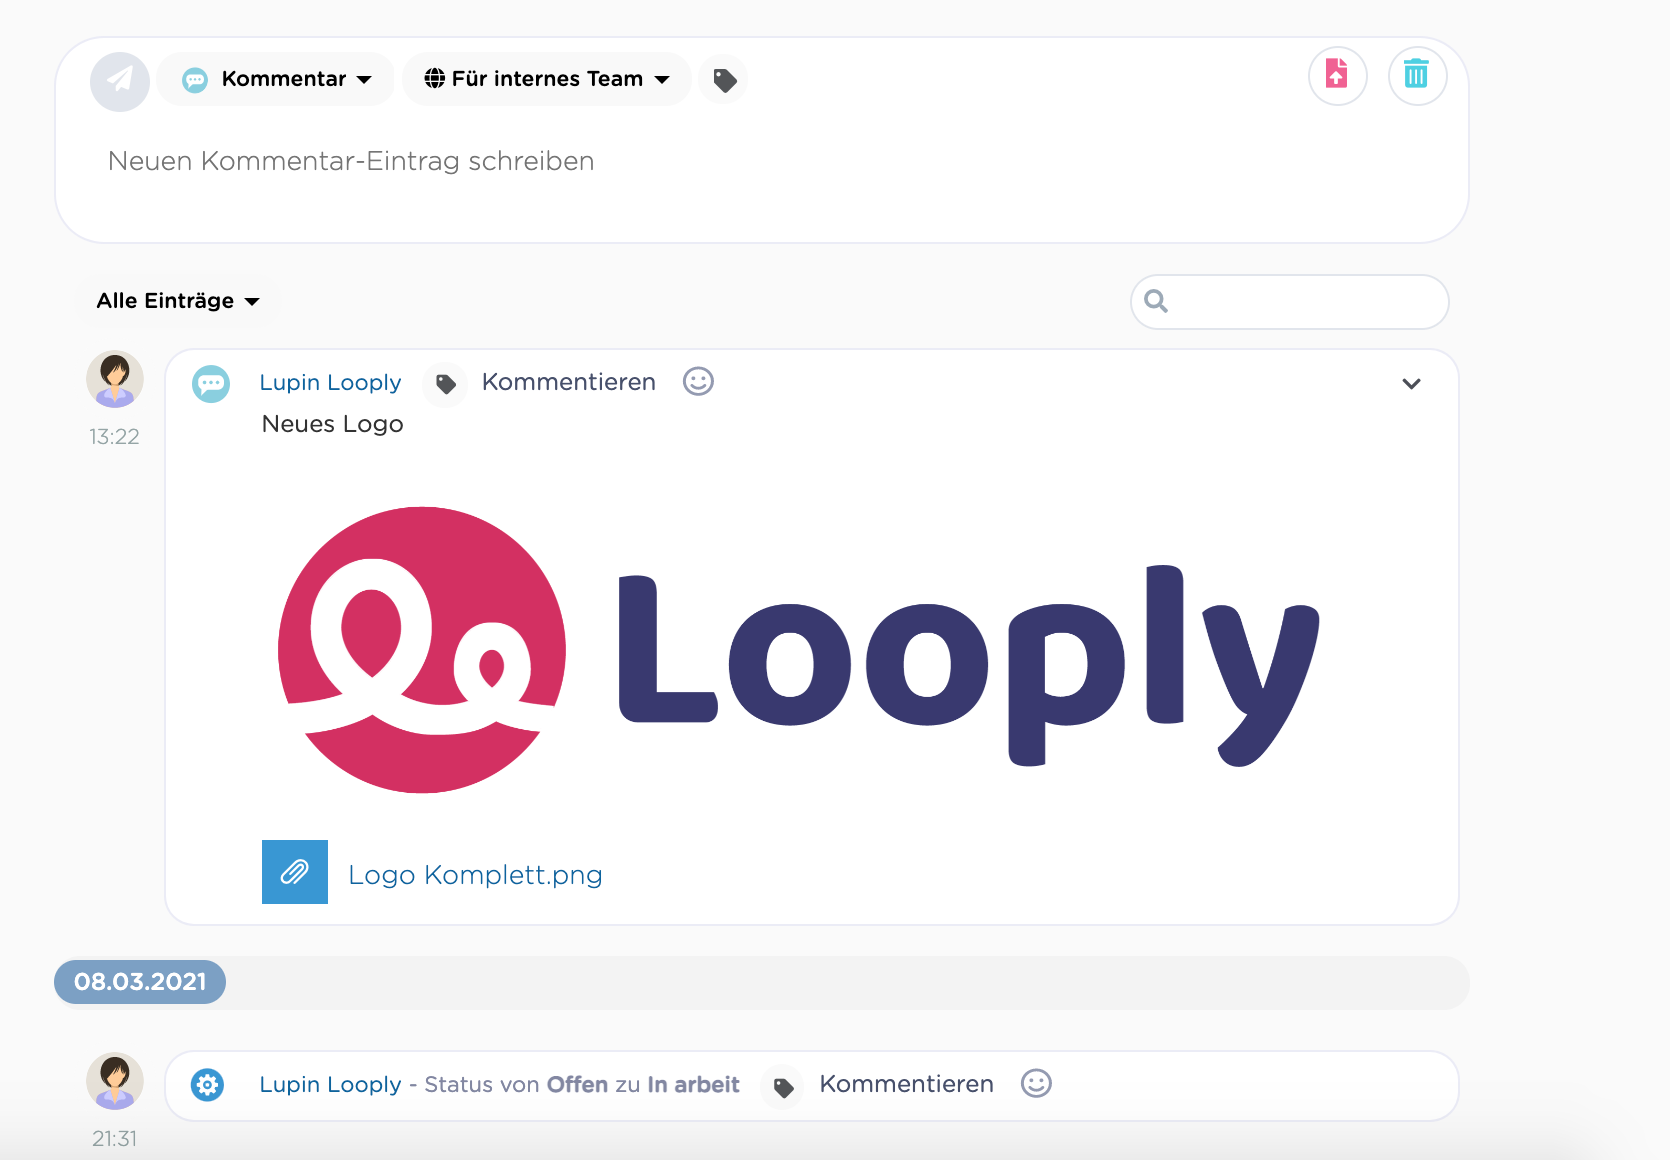Click the paperclip attachment icon
Image resolution: width=1670 pixels, height=1160 pixels.
pos(295,872)
